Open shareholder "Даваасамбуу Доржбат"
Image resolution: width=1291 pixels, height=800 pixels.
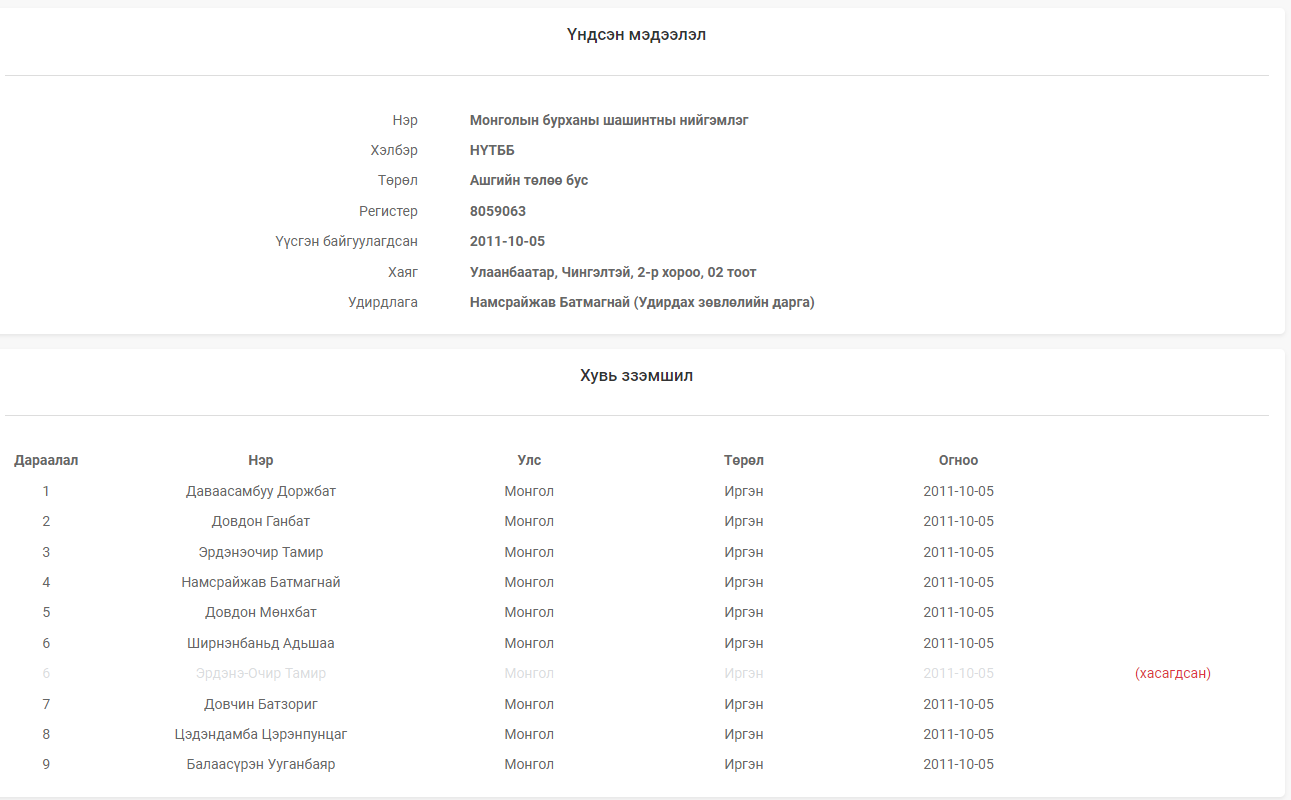coord(261,491)
